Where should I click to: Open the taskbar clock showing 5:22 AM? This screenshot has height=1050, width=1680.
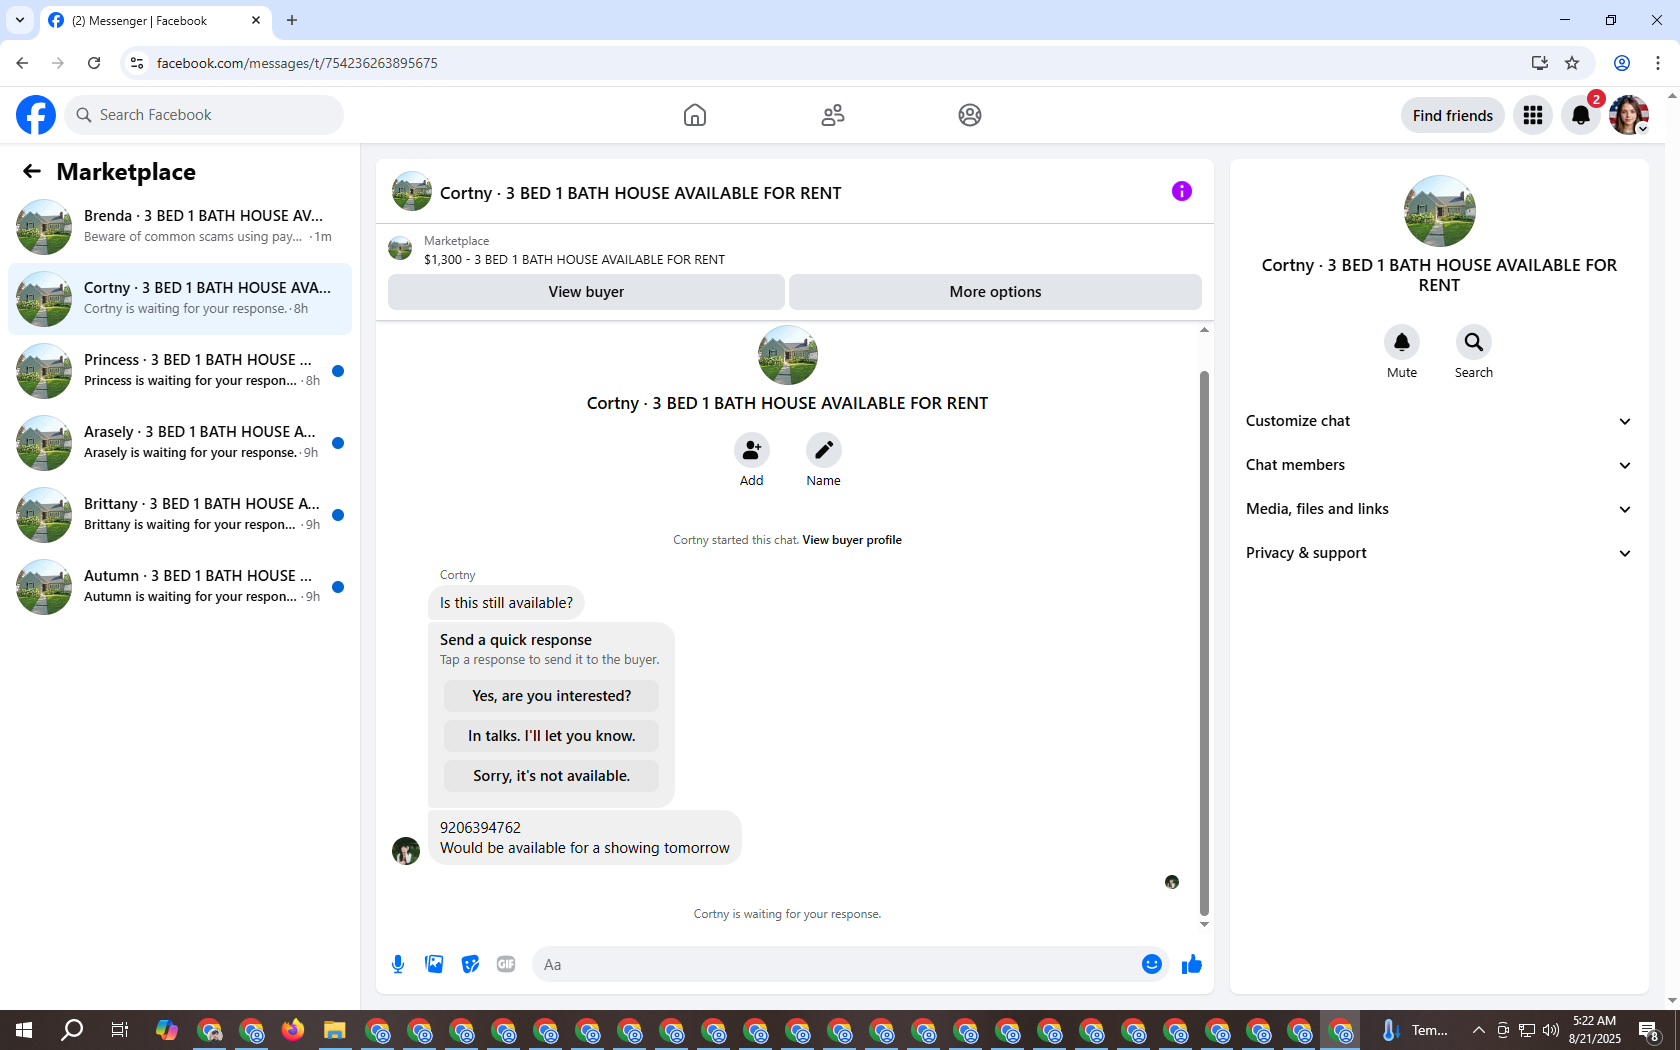1594,1030
